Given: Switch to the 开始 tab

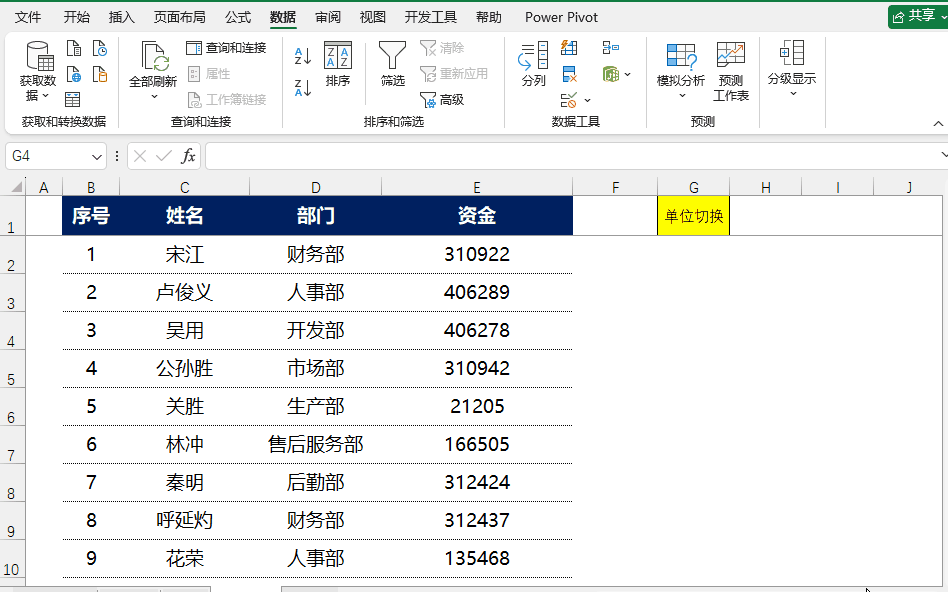Looking at the screenshot, I should click(x=77, y=17).
